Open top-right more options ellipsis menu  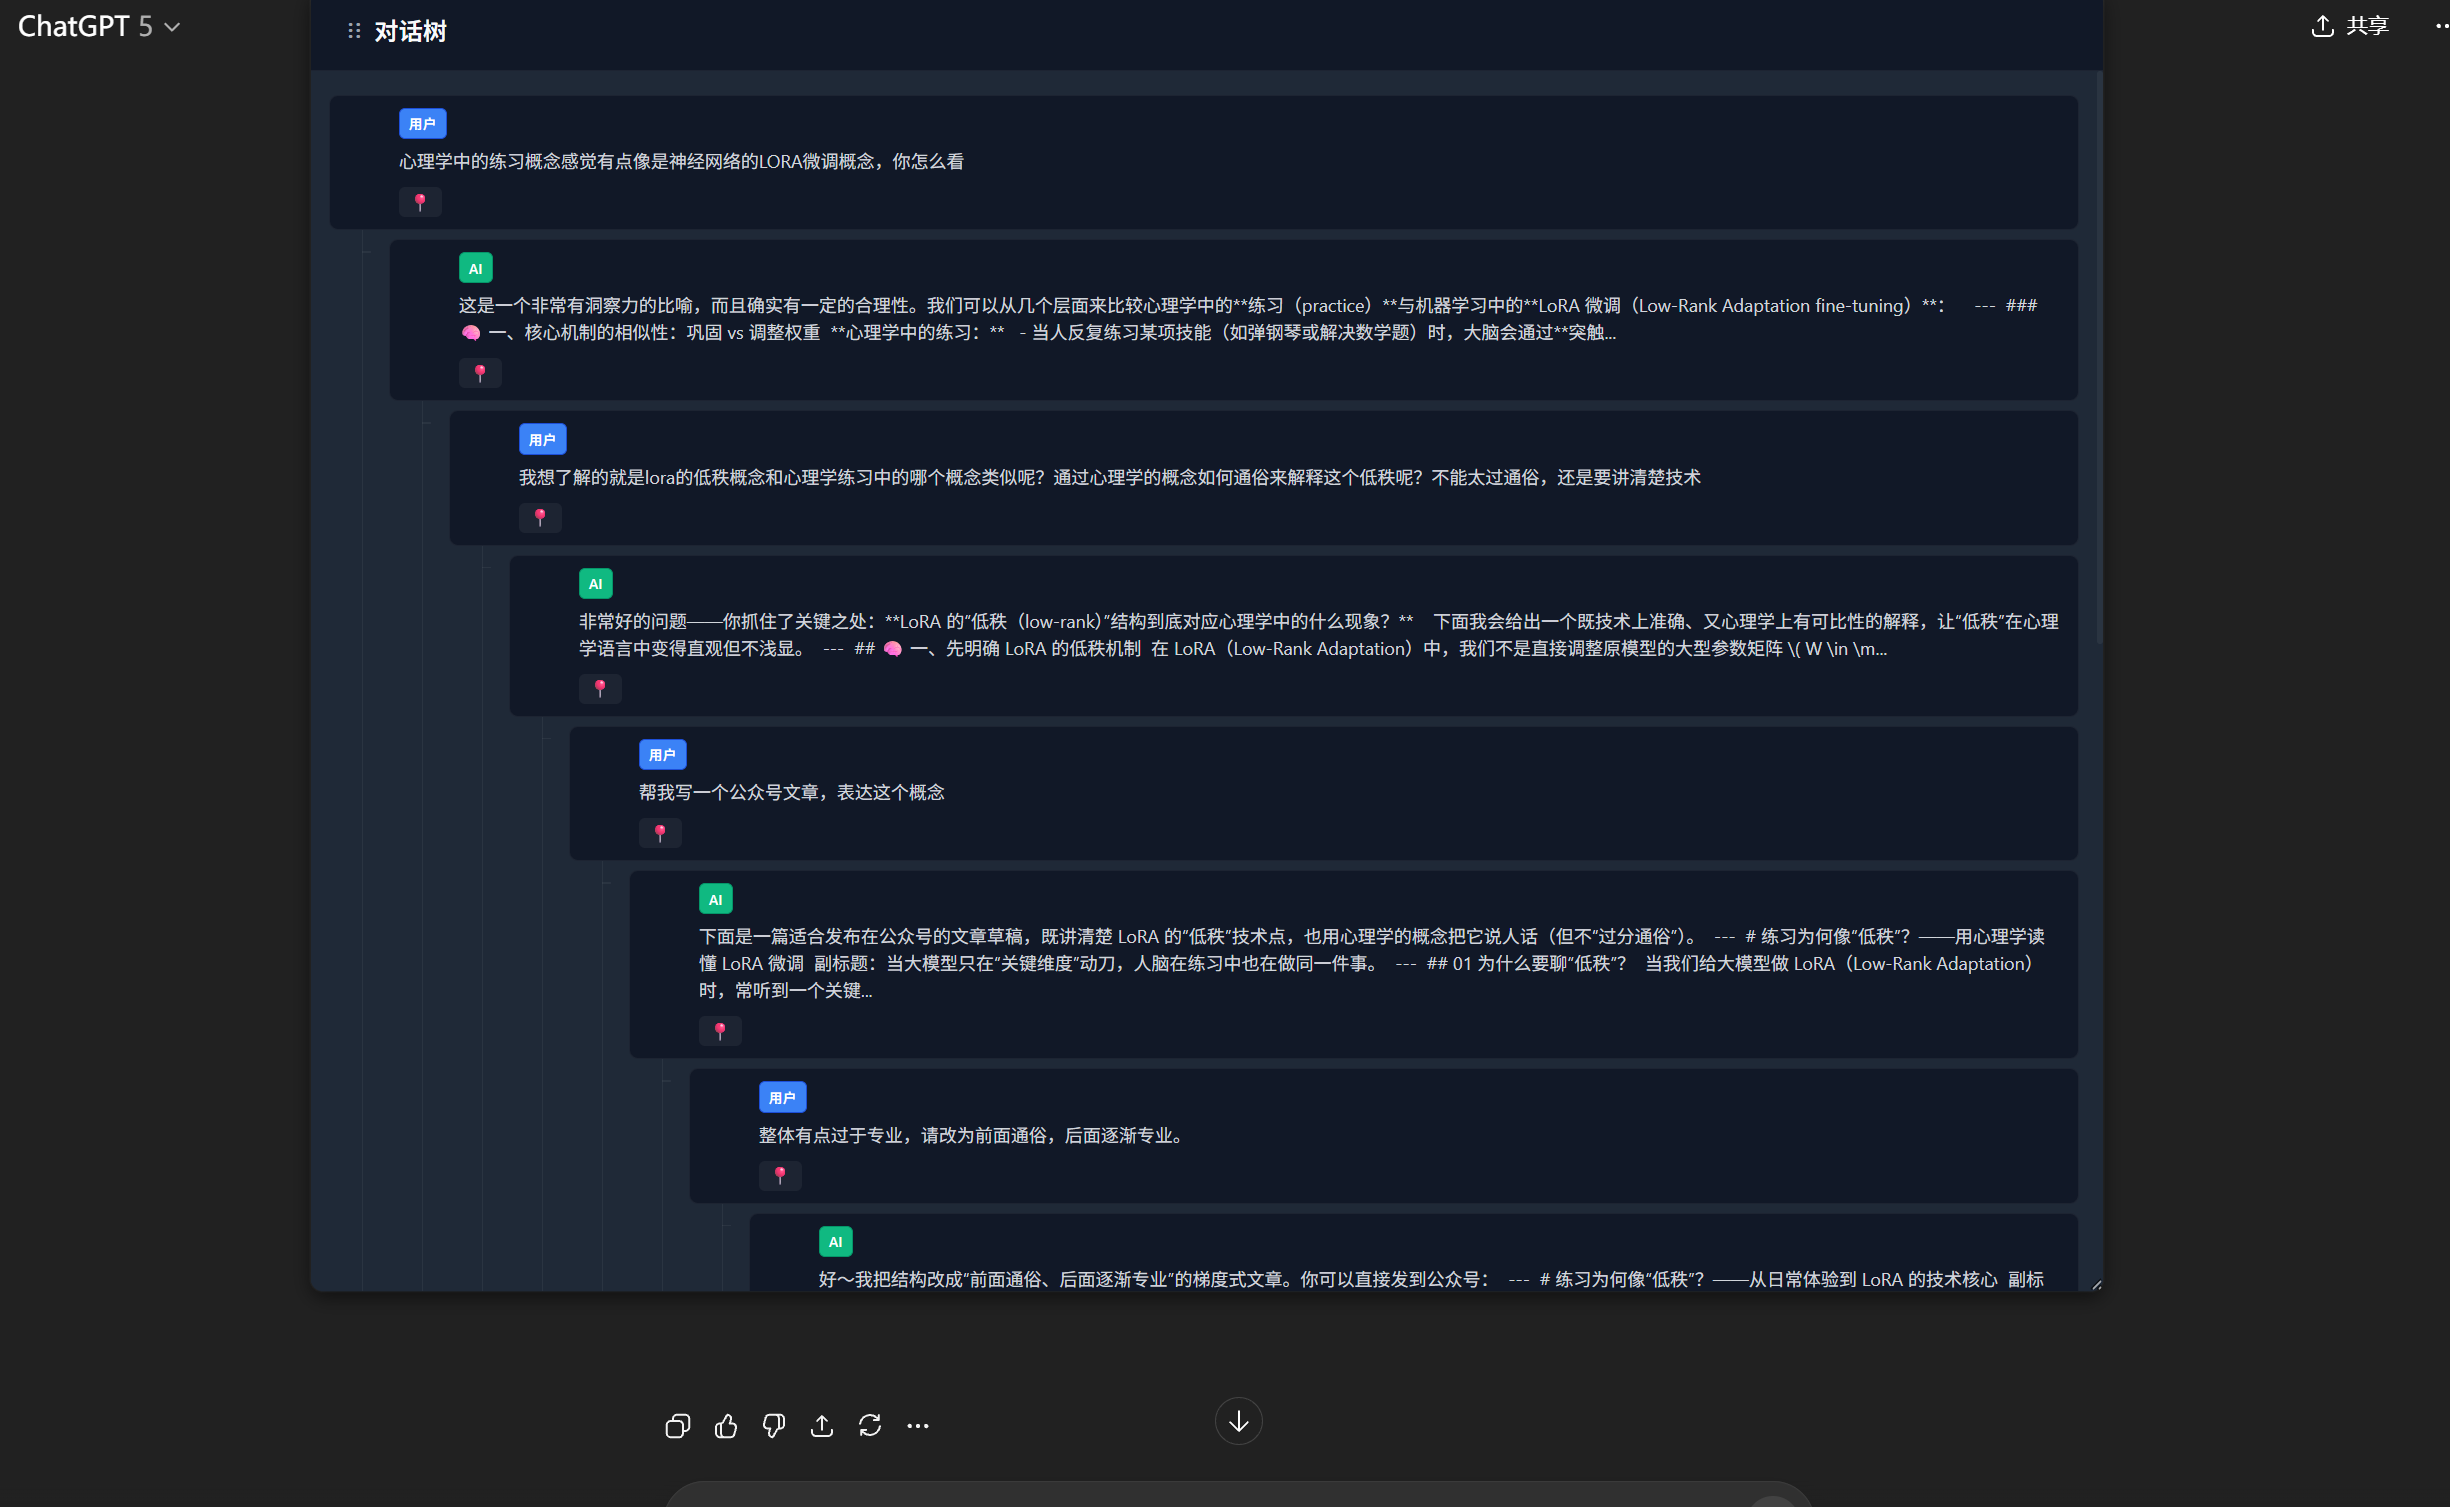click(2440, 26)
